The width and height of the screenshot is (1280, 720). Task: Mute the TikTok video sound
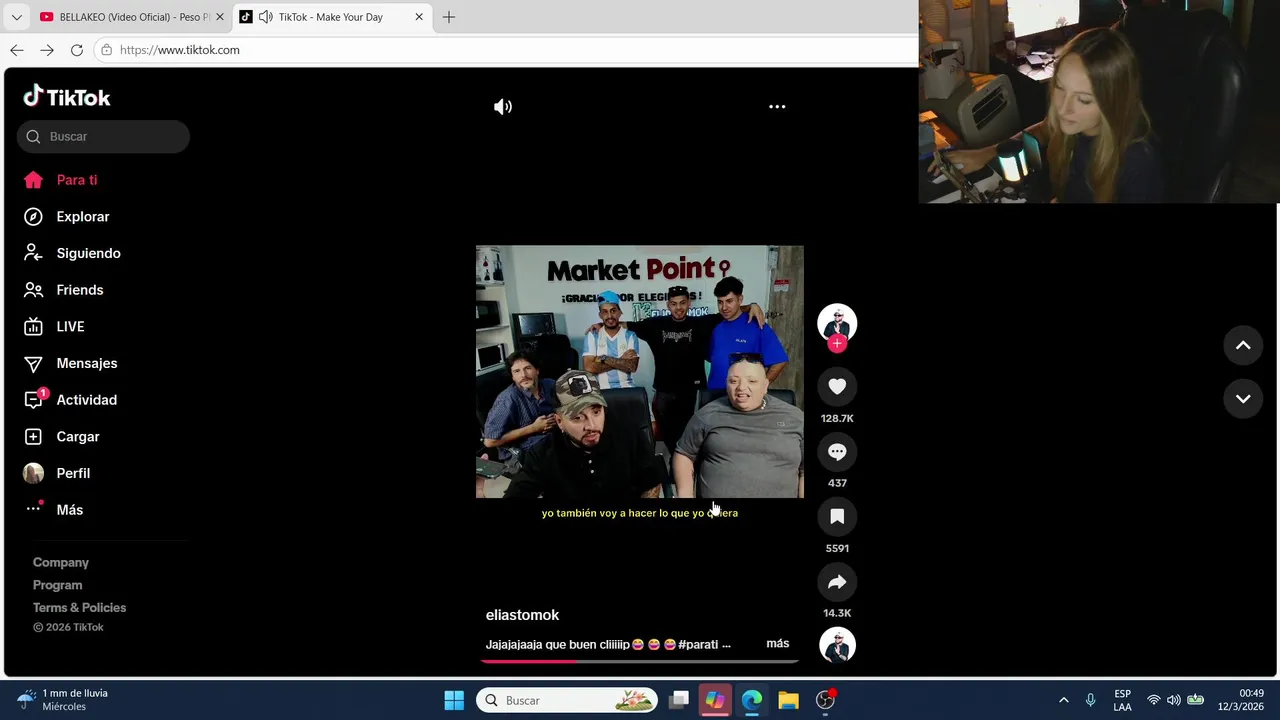pos(503,106)
